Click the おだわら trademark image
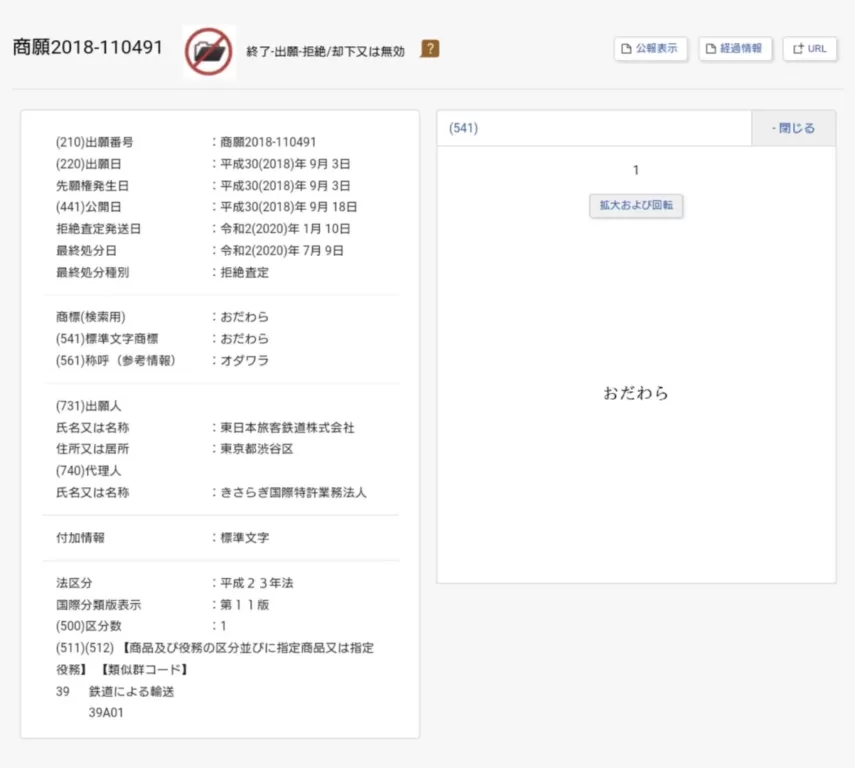The width and height of the screenshot is (855, 768). coord(636,393)
